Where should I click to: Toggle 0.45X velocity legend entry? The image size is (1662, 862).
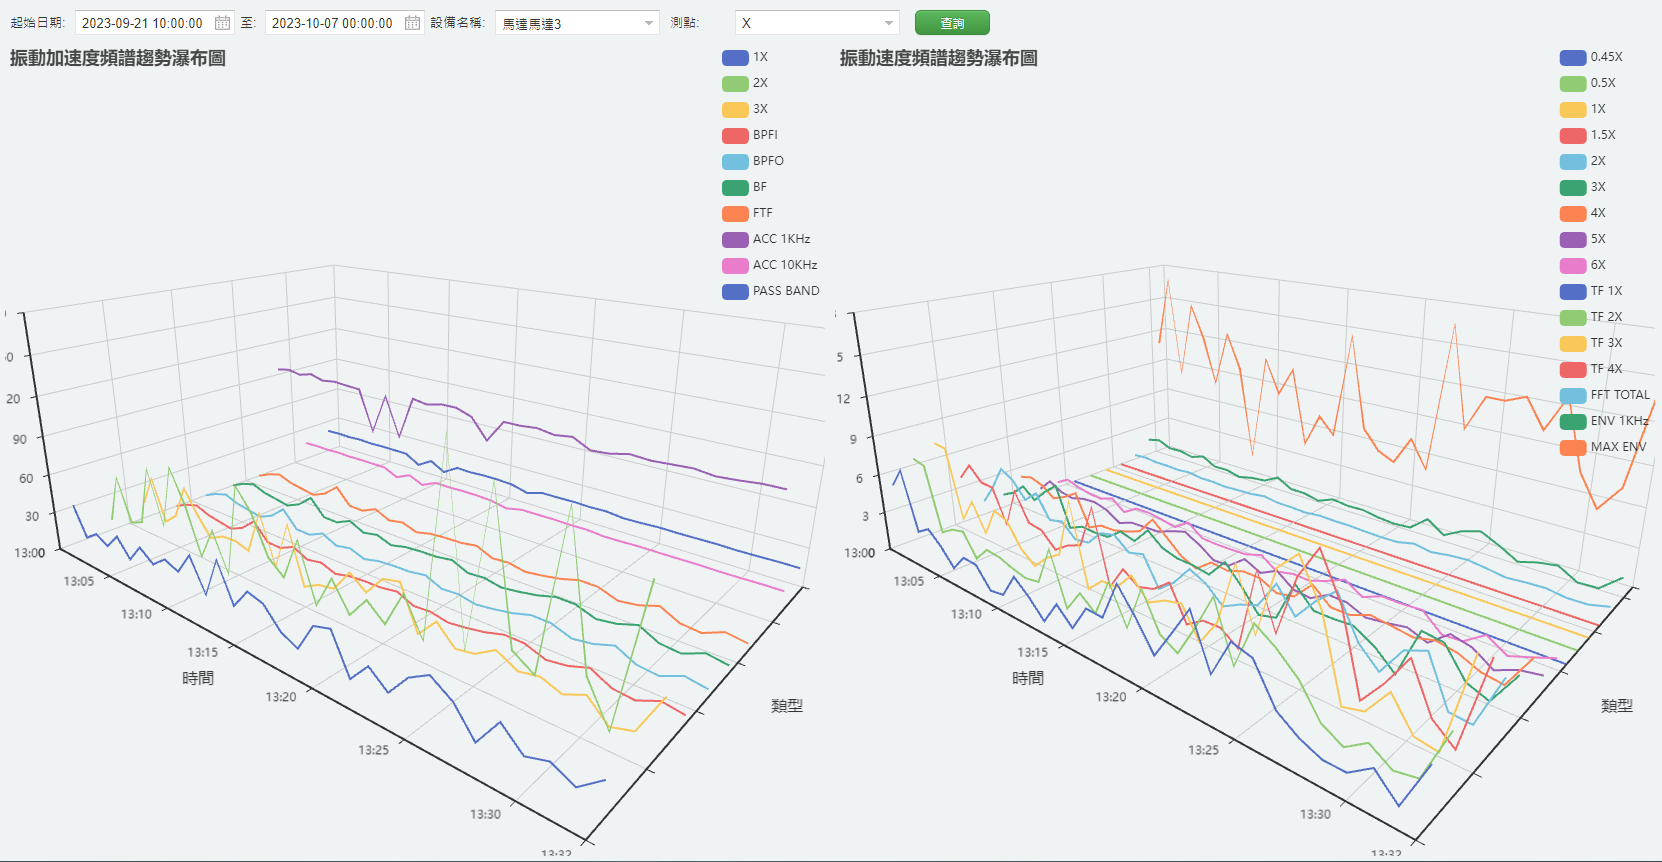pos(1591,57)
